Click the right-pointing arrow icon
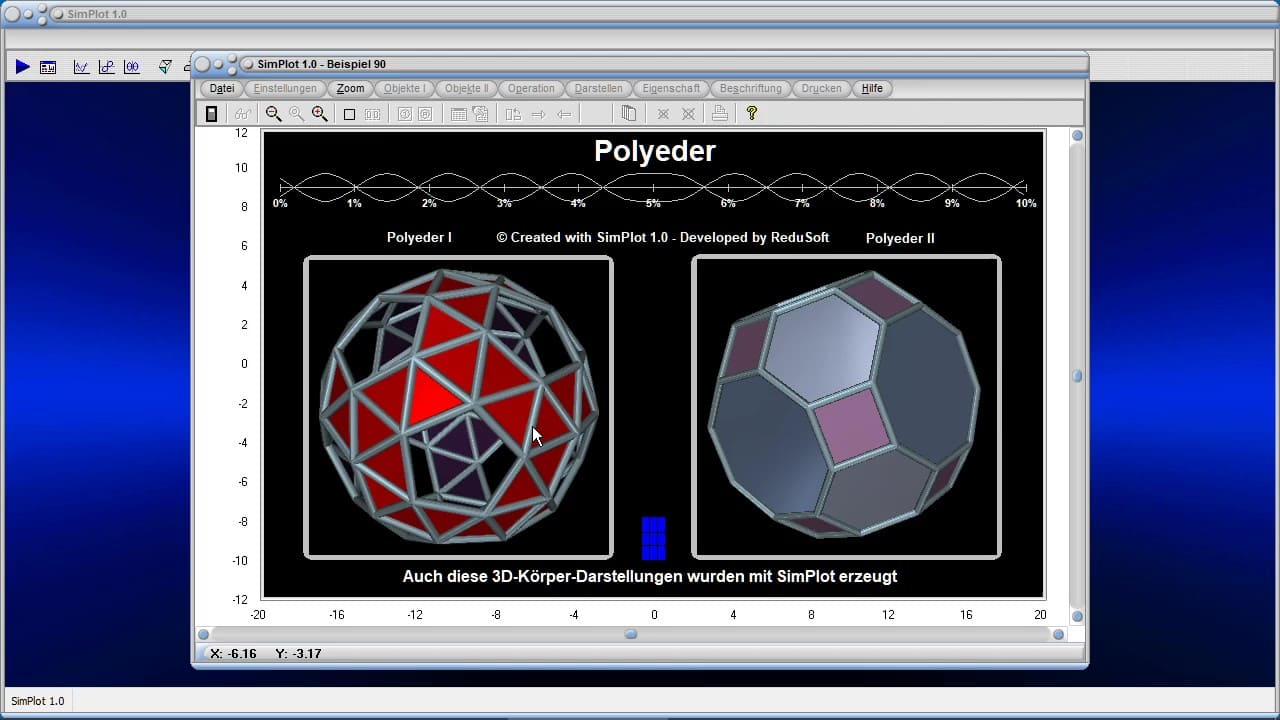 click(x=538, y=114)
